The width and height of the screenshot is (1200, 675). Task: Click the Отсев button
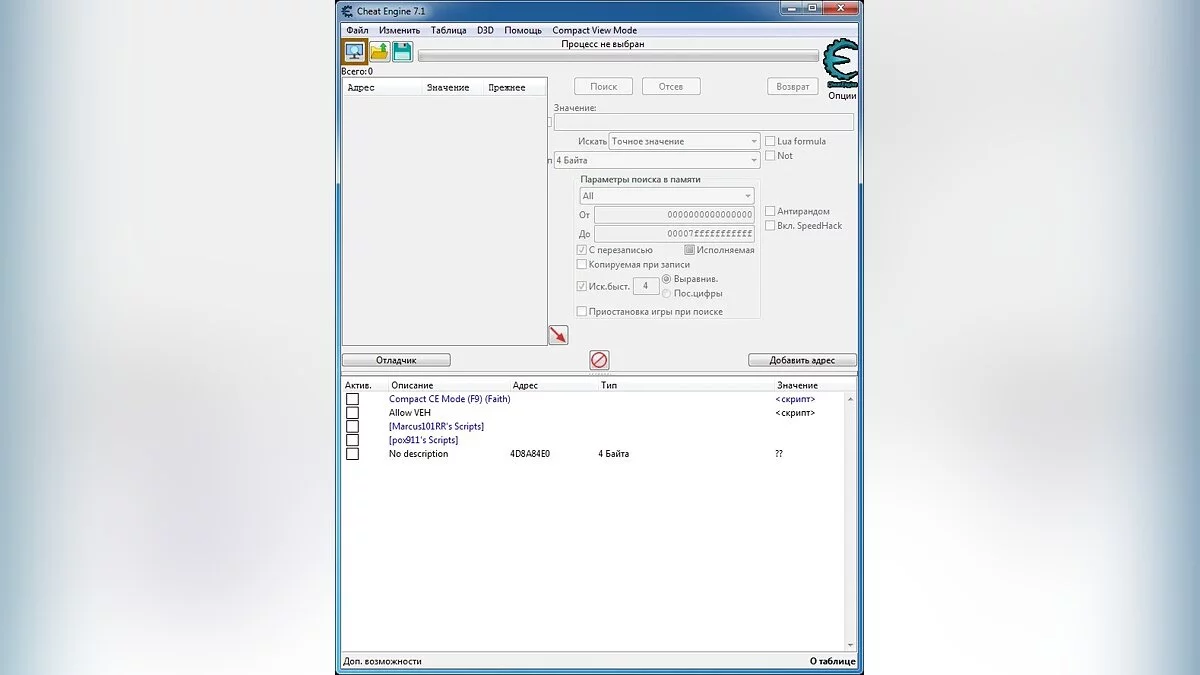click(671, 87)
